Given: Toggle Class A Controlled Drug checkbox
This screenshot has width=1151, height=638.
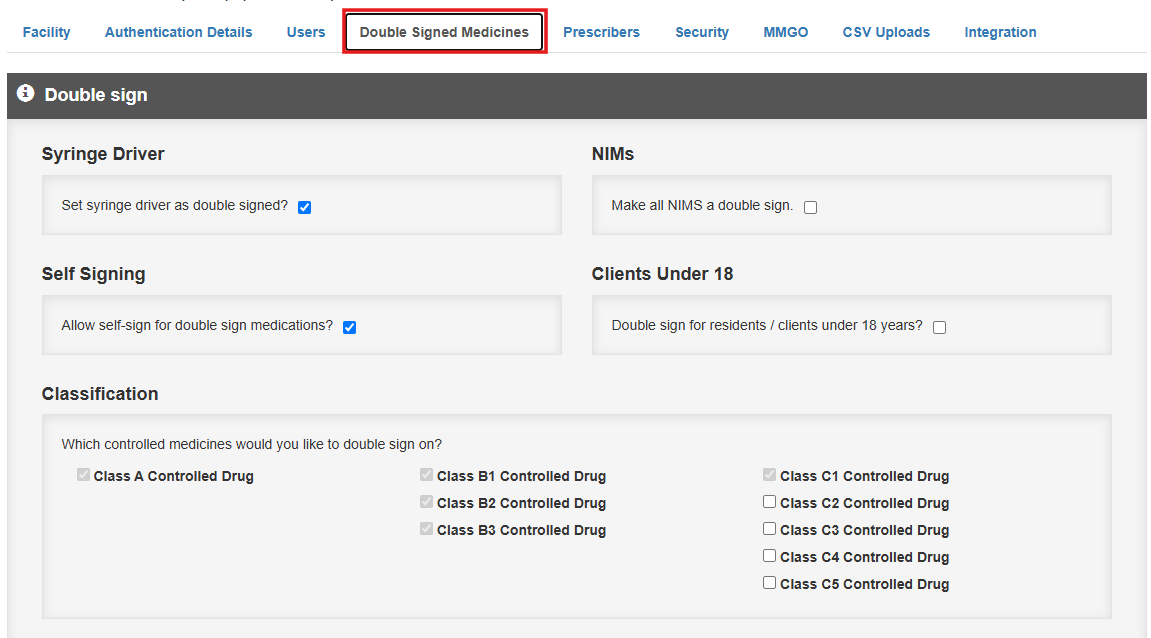Looking at the screenshot, I should point(83,475).
